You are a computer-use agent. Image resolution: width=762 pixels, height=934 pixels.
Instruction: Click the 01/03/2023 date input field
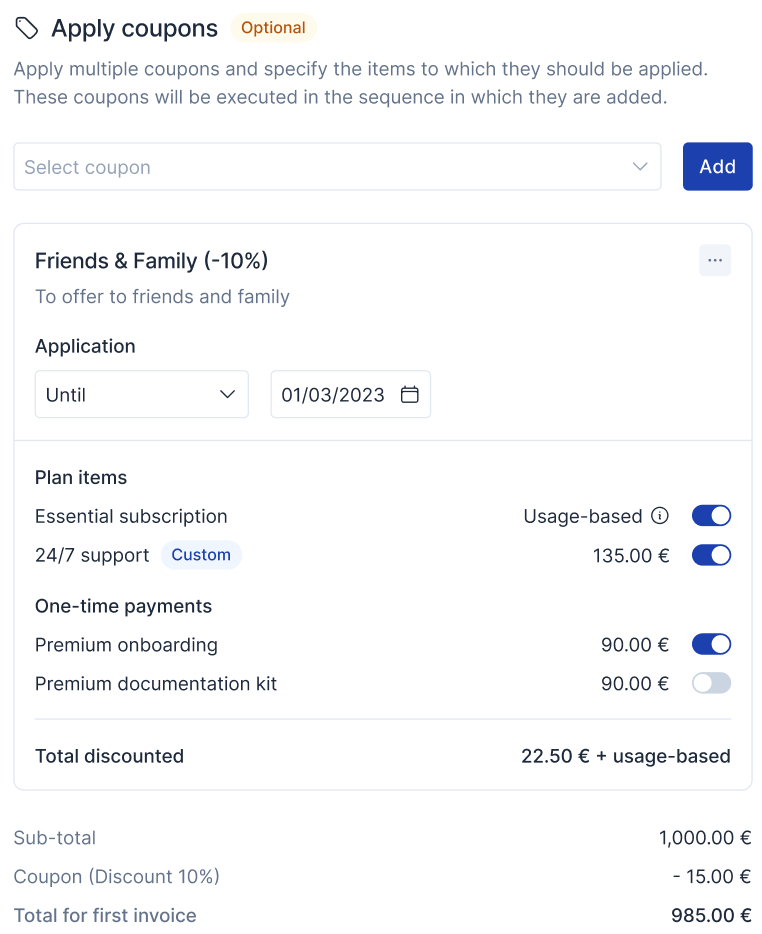coord(350,394)
